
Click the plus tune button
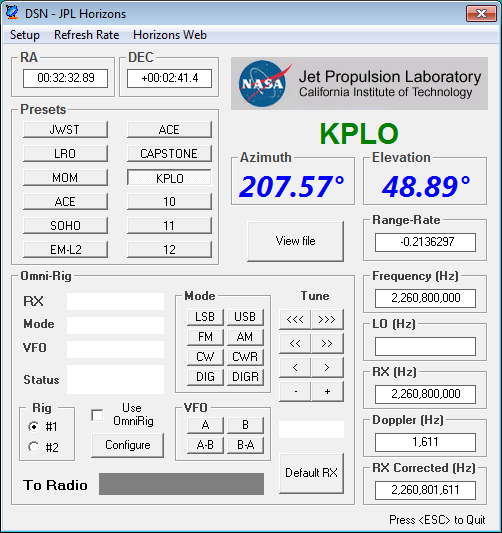pos(327,392)
